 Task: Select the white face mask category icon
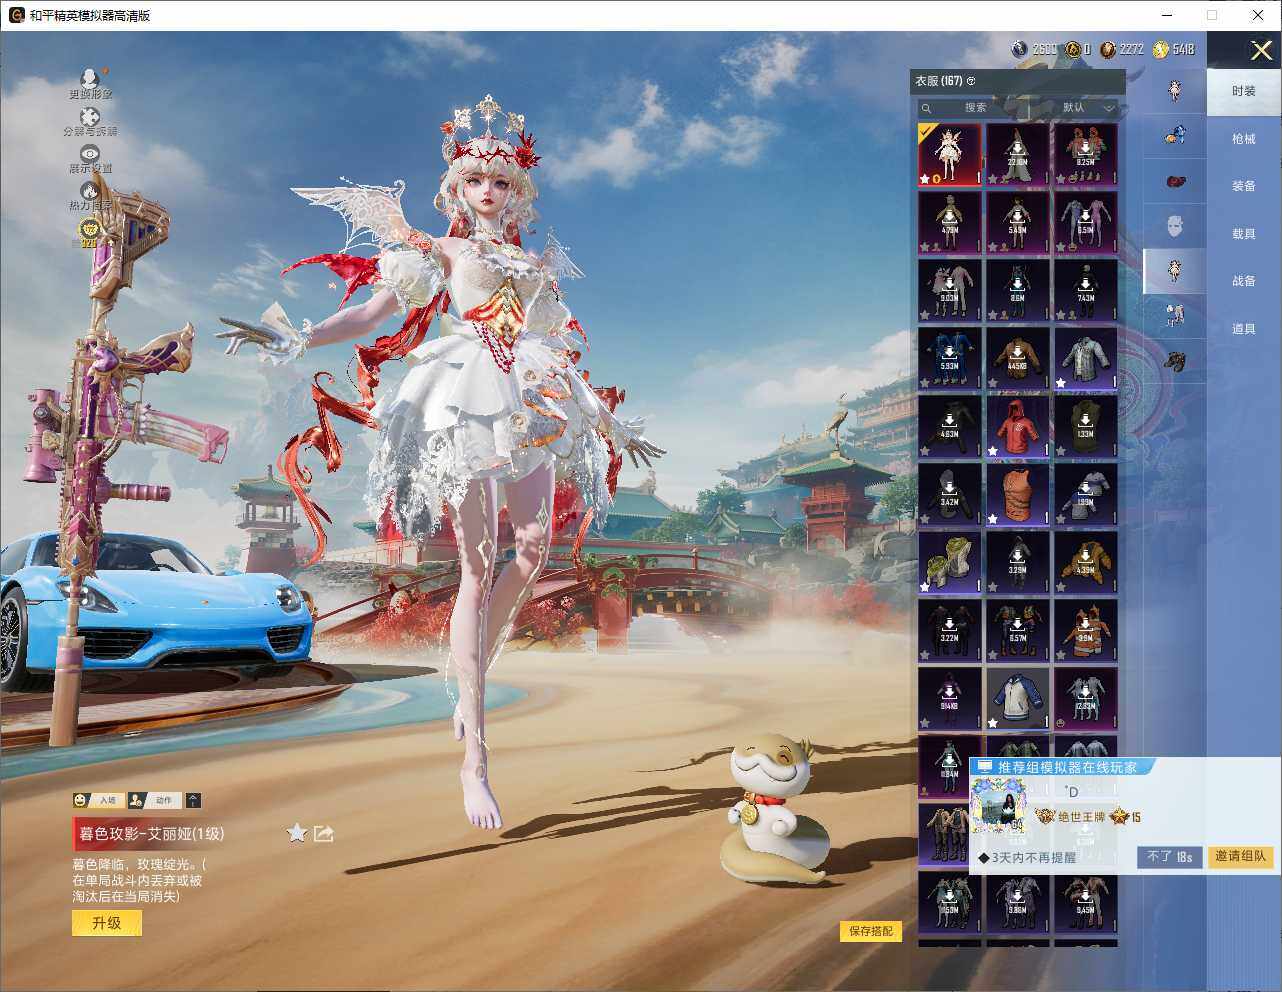point(1175,226)
